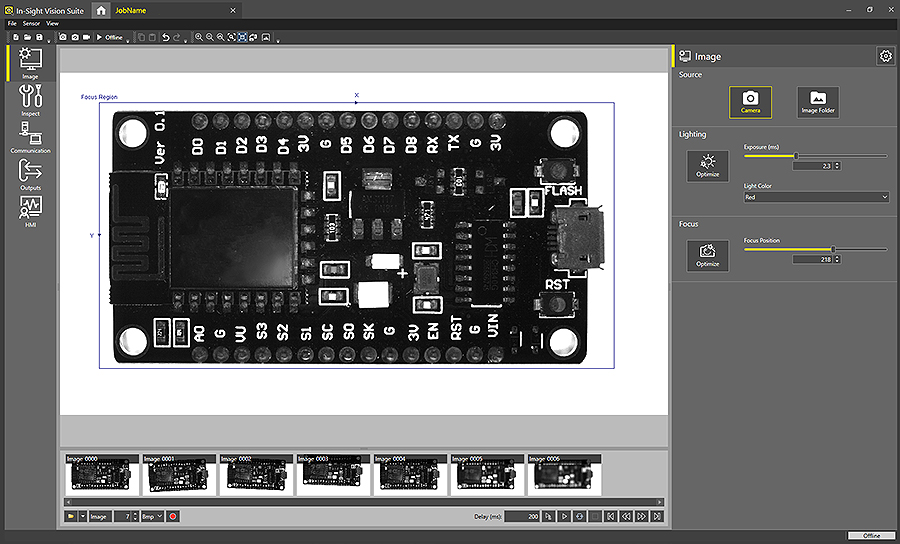The height and width of the screenshot is (544, 900).
Task: Click Optimize under Focus
Action: coord(707,255)
